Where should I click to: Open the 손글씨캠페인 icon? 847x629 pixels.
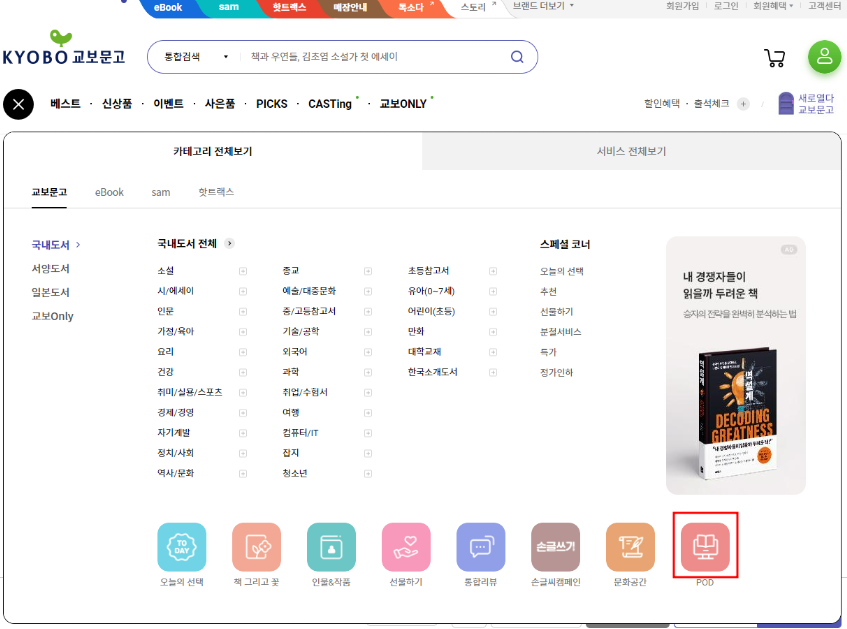[555, 547]
